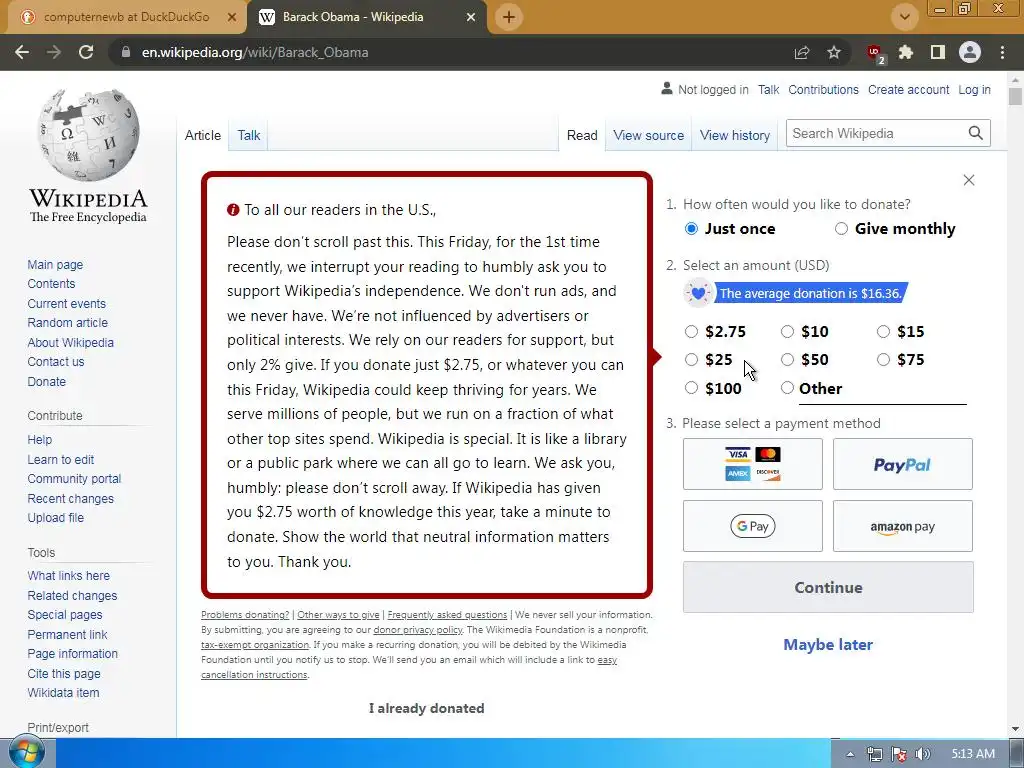Viewport: 1024px width, 768px height.
Task: Open the View history tab
Action: 735,135
